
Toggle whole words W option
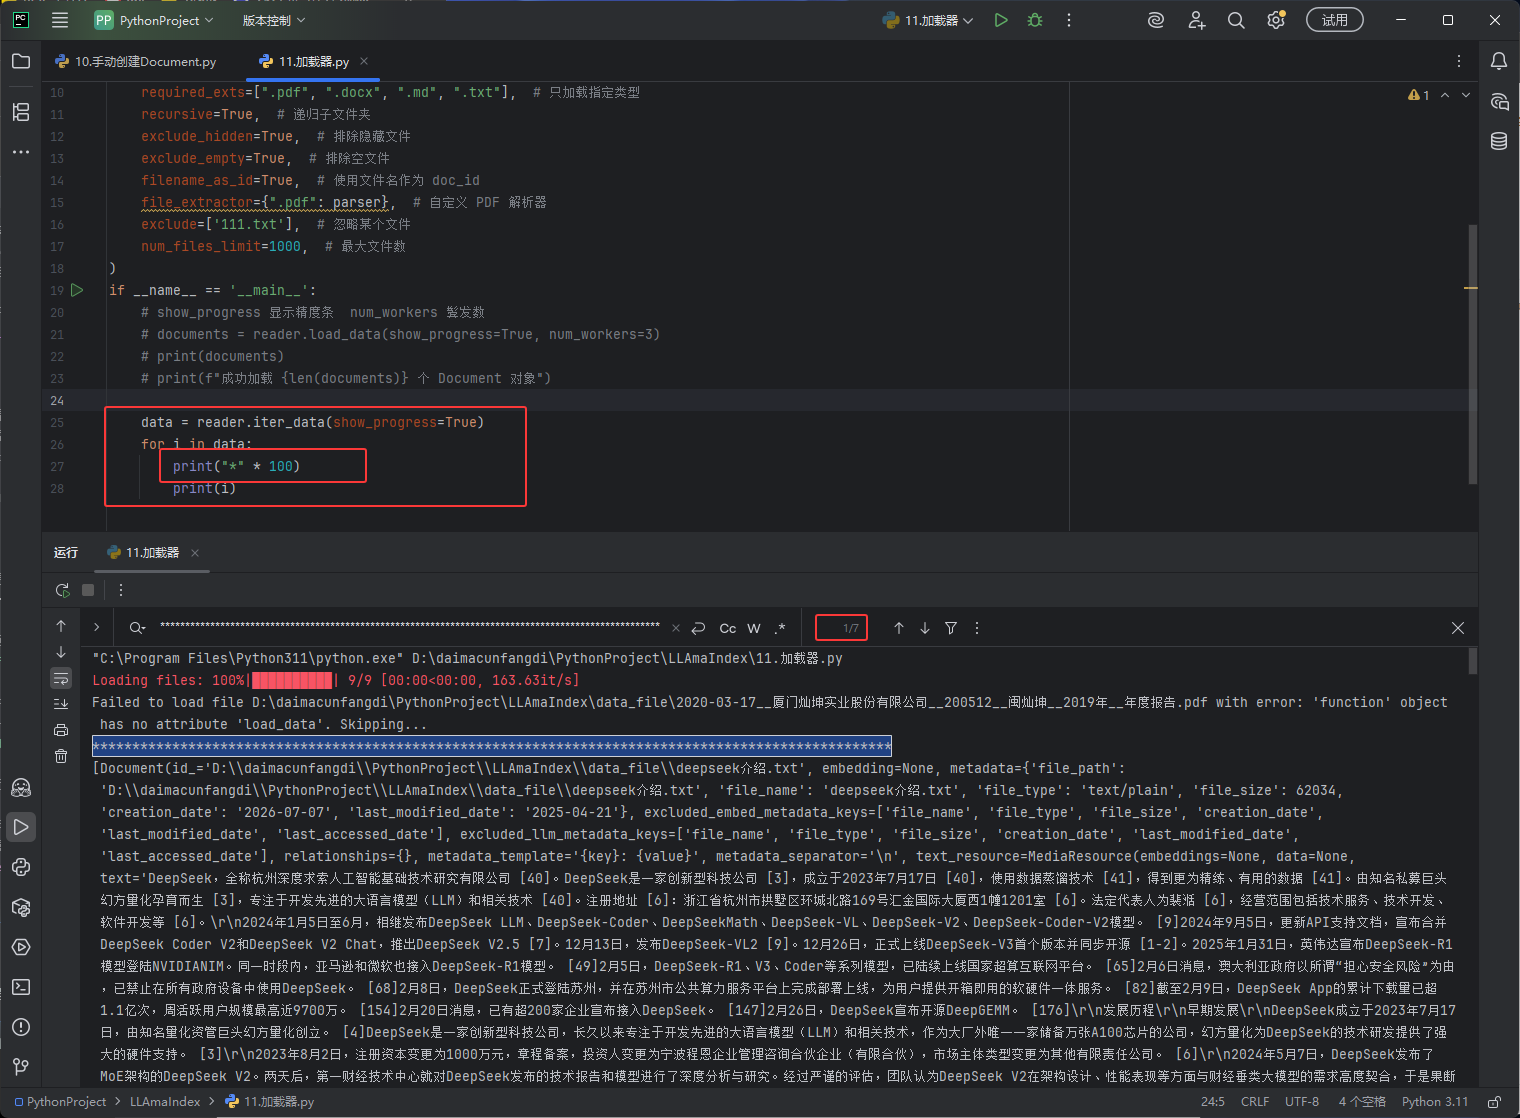tap(754, 628)
